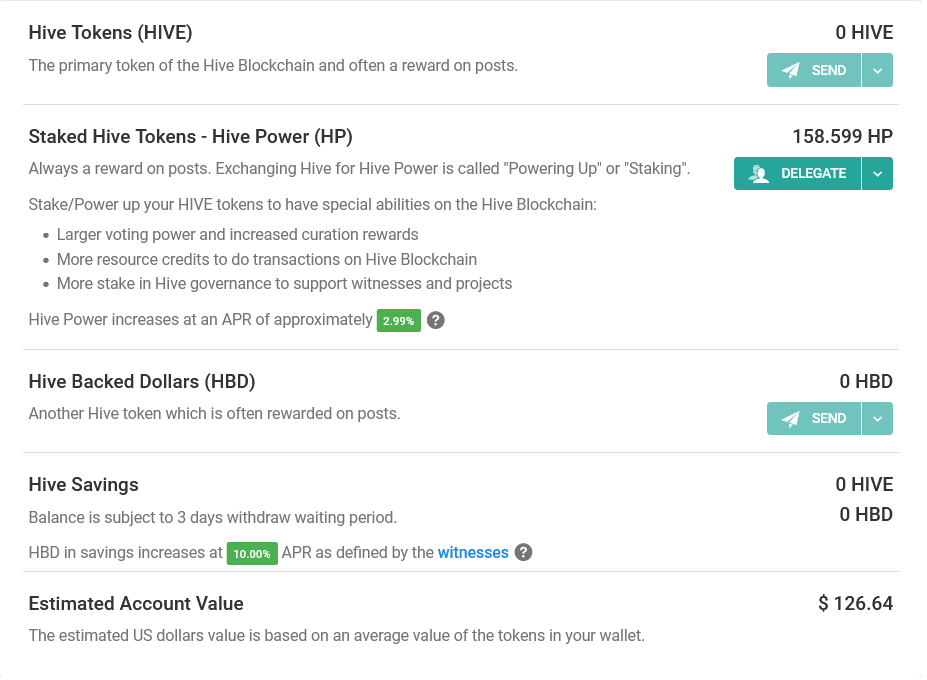Click the green 2.99% APR badge
Screen dimensions: 927x680
point(398,321)
